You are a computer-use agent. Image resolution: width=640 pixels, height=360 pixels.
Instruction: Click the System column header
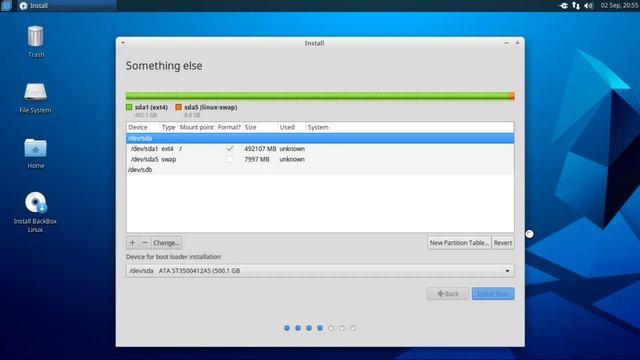click(409, 127)
